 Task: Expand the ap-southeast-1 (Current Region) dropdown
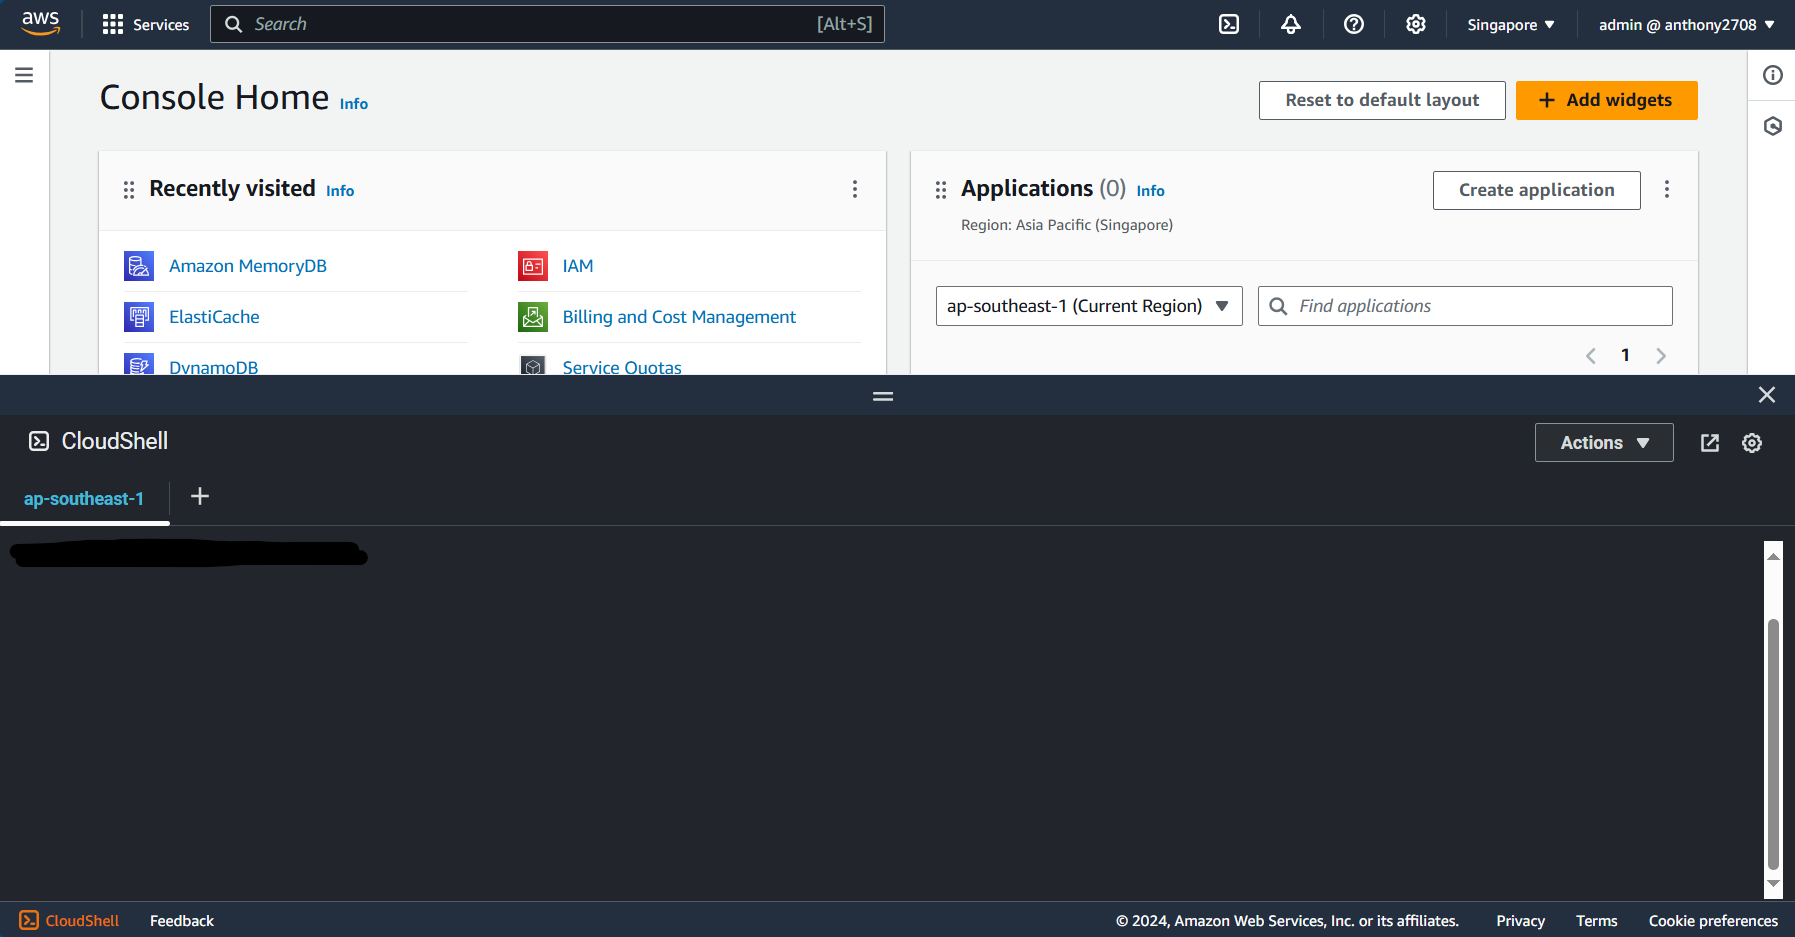point(1089,306)
